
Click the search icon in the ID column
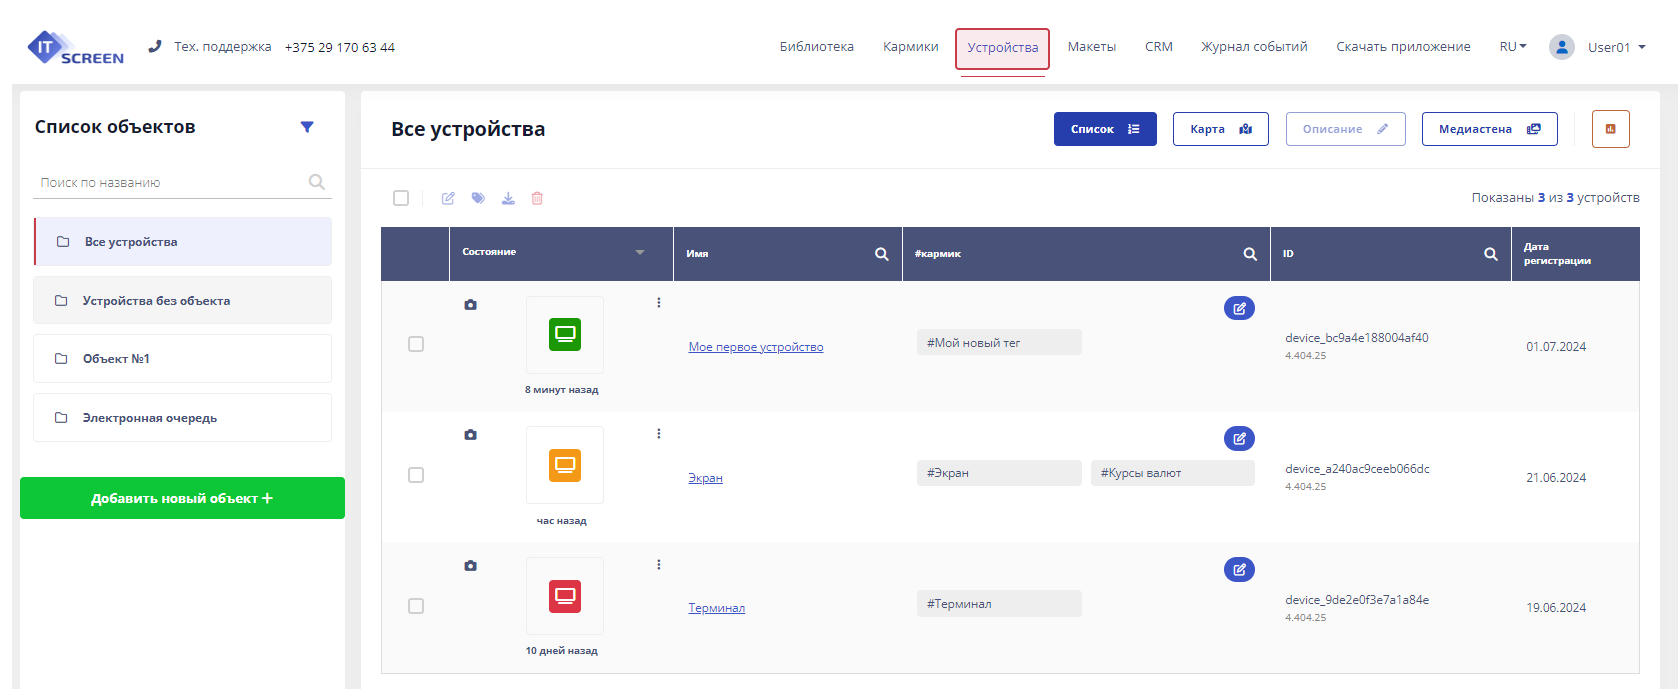point(1491,254)
